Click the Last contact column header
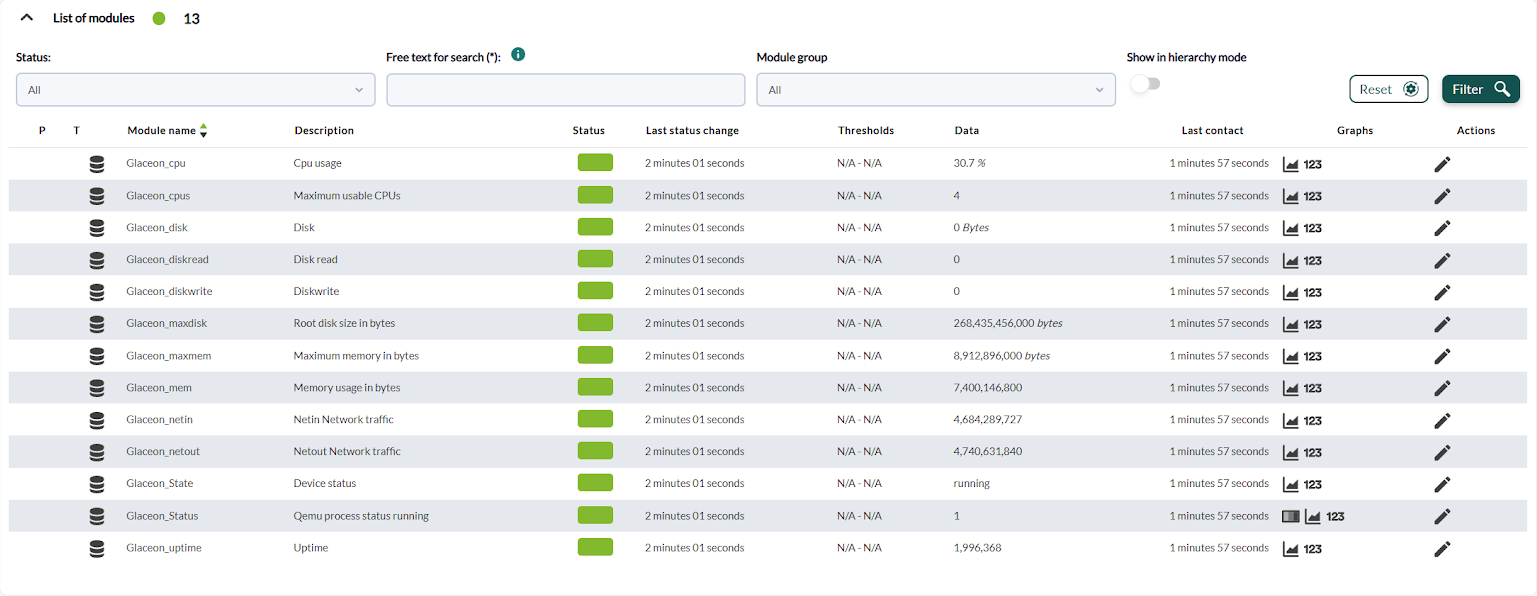This screenshot has width=1537, height=596. 1212,130
